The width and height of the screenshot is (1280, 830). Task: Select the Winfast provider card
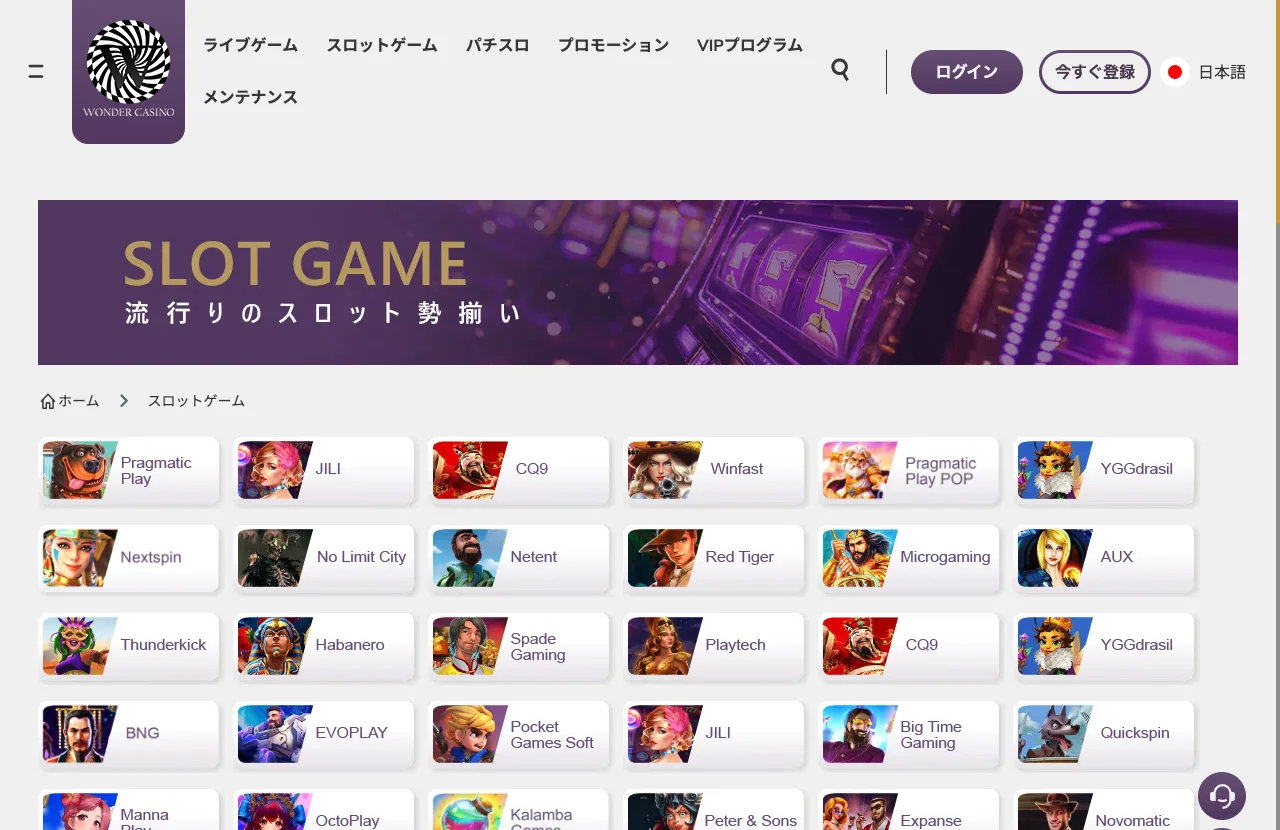[x=713, y=470]
